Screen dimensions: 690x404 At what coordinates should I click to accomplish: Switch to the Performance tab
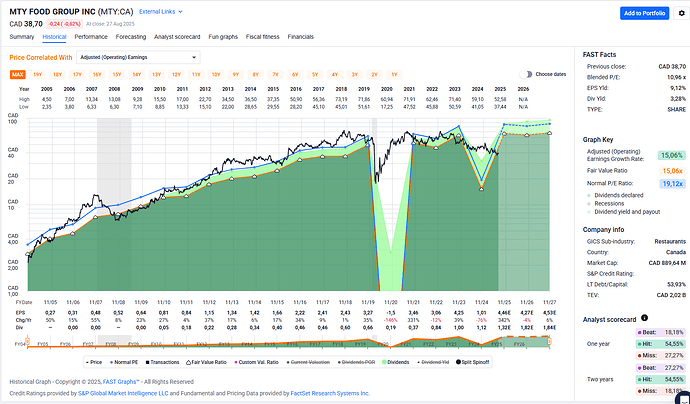point(91,37)
